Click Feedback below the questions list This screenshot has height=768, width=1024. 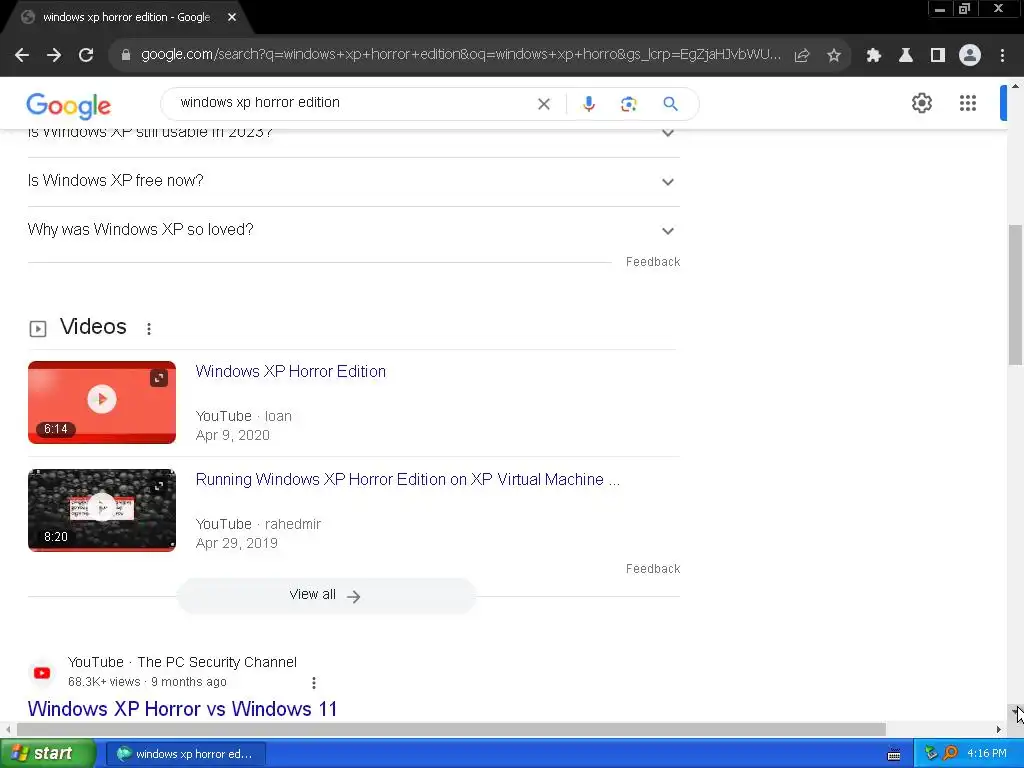(x=652, y=262)
